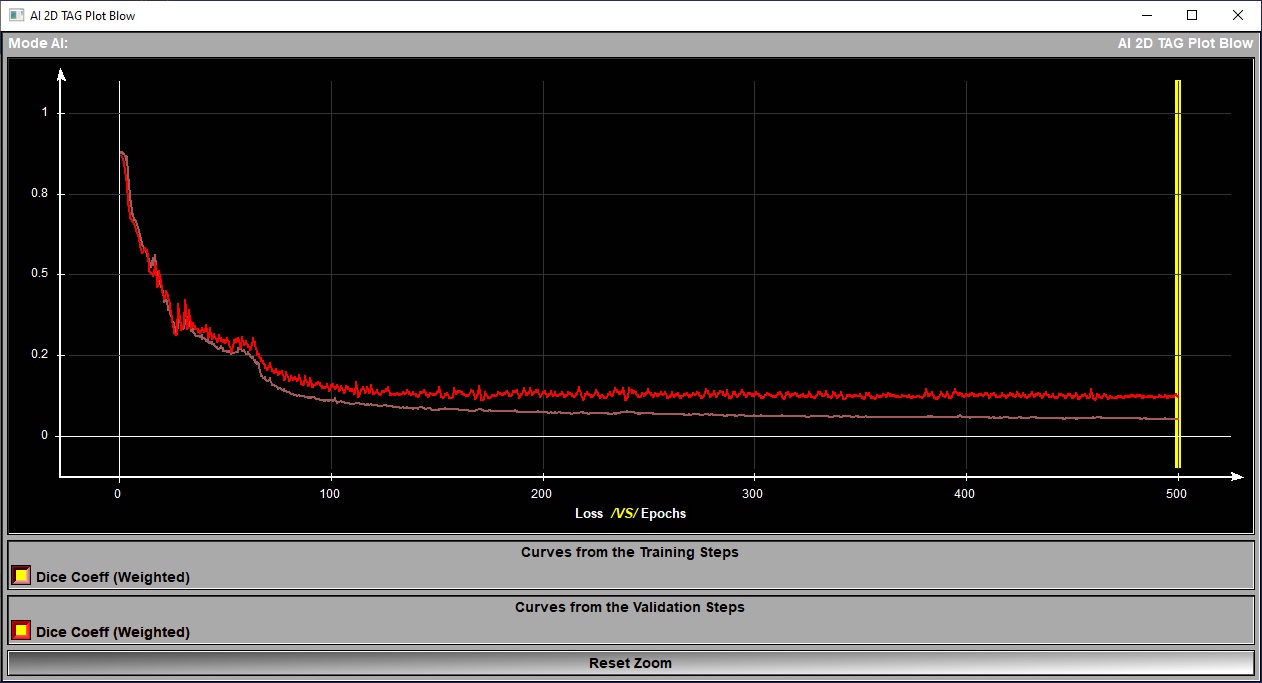This screenshot has height=683, width=1262.
Task: Click the x-axis tick label 100
Action: pyautogui.click(x=330, y=494)
